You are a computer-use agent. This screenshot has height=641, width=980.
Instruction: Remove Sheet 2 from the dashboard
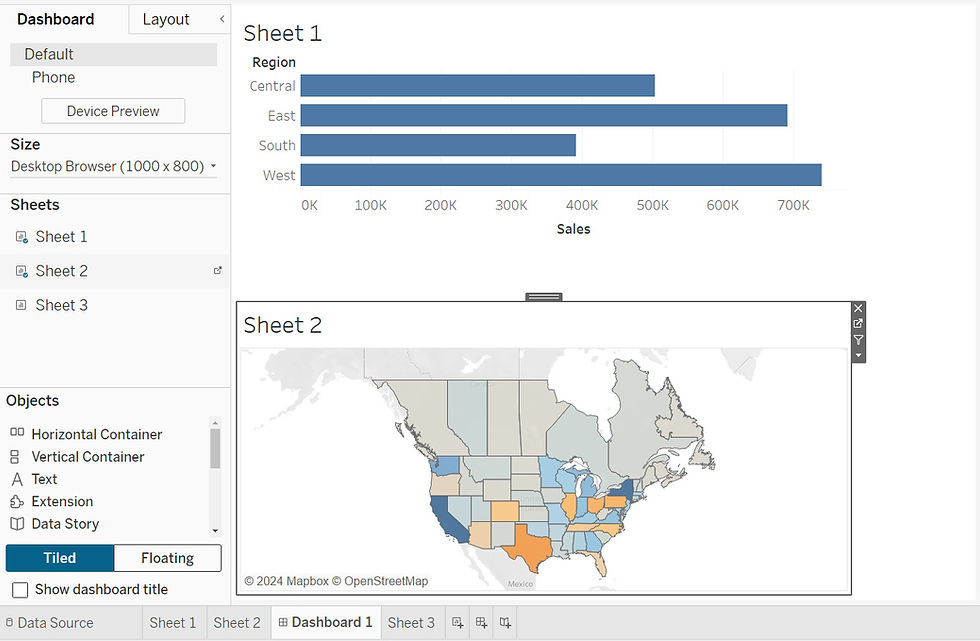(858, 307)
